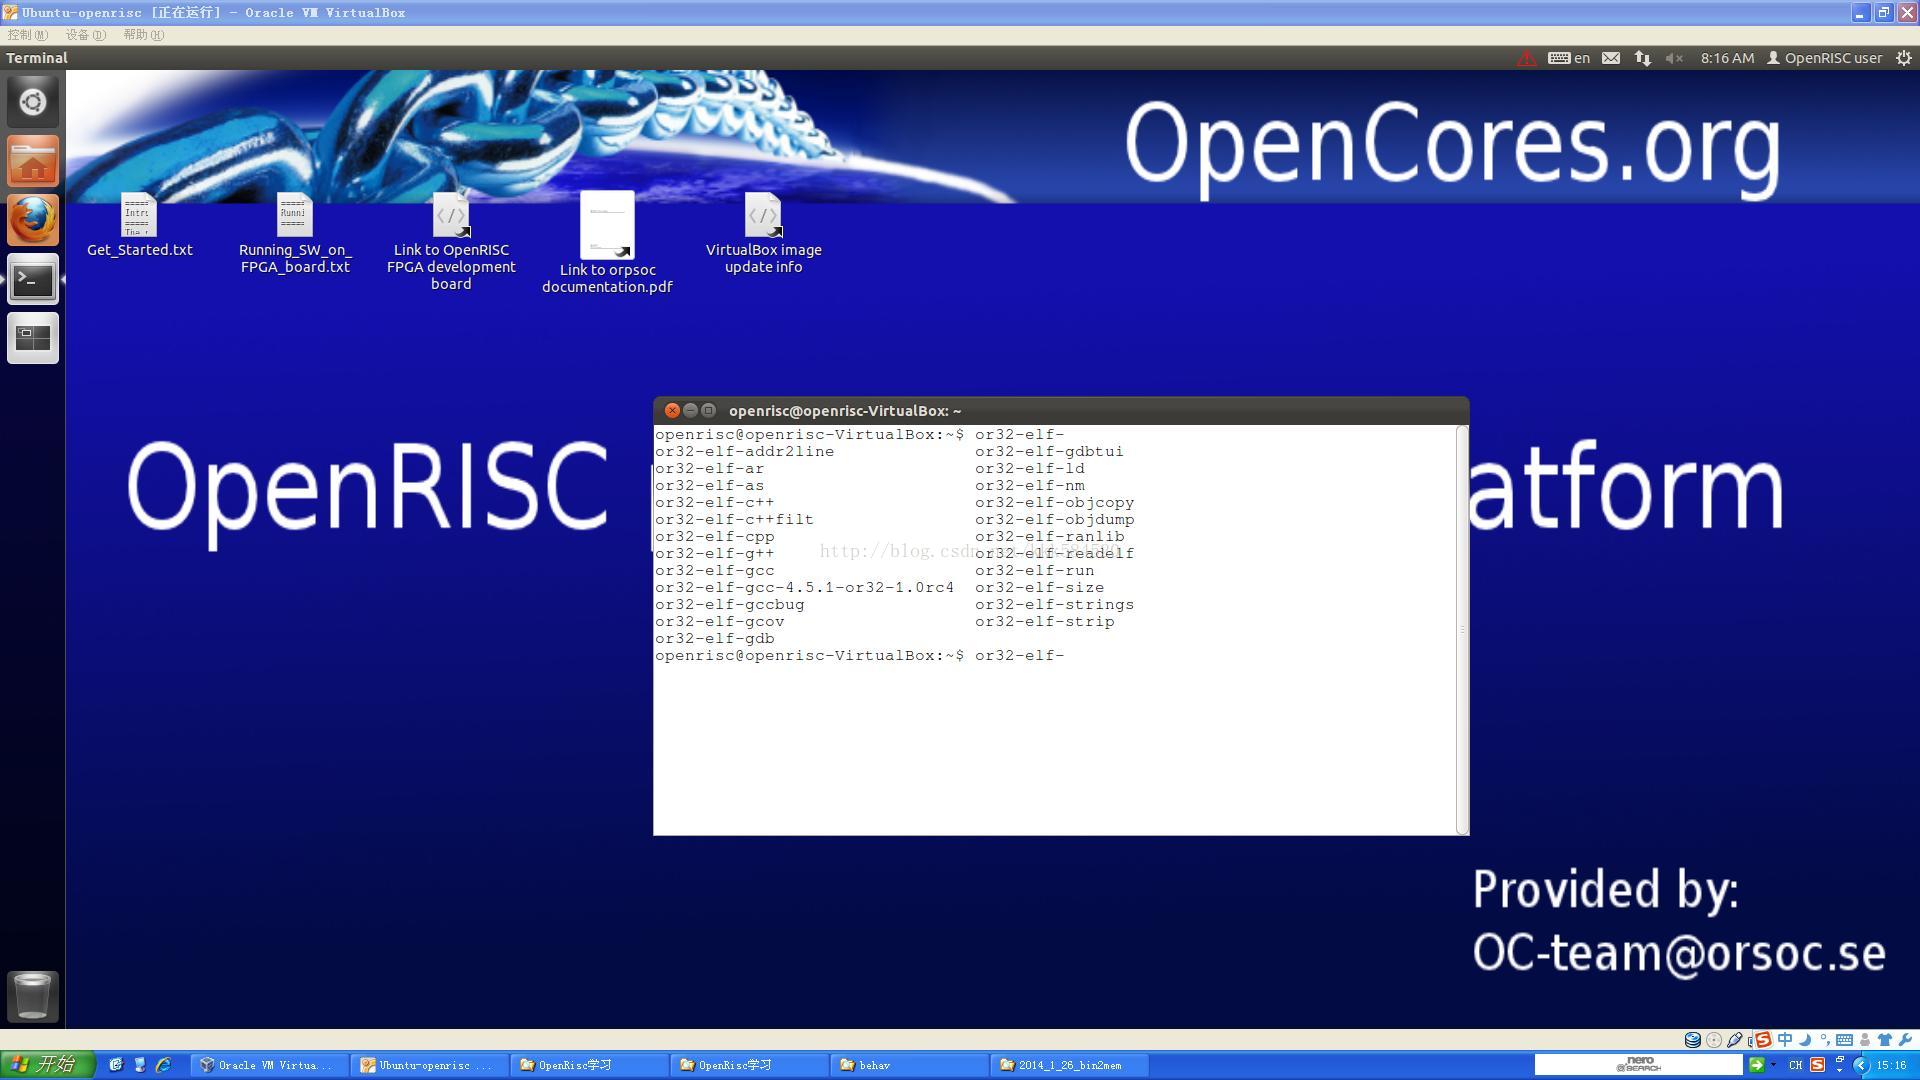Click the green Nero search go arrow

click(1757, 1065)
